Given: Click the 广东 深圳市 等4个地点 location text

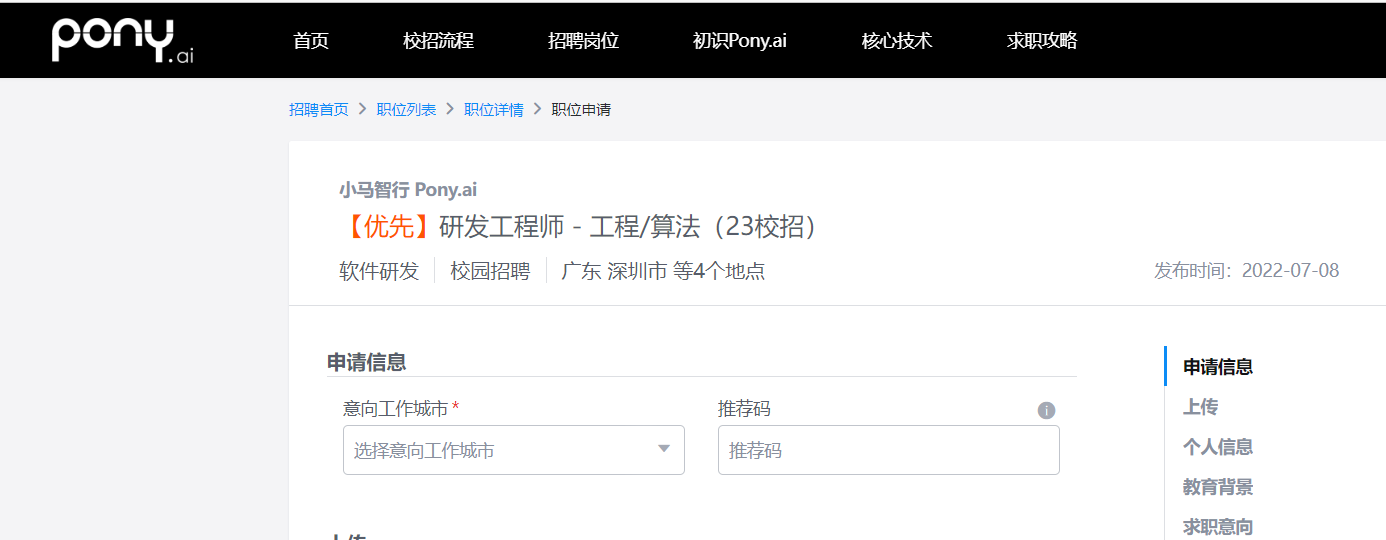Looking at the screenshot, I should coord(663,271).
